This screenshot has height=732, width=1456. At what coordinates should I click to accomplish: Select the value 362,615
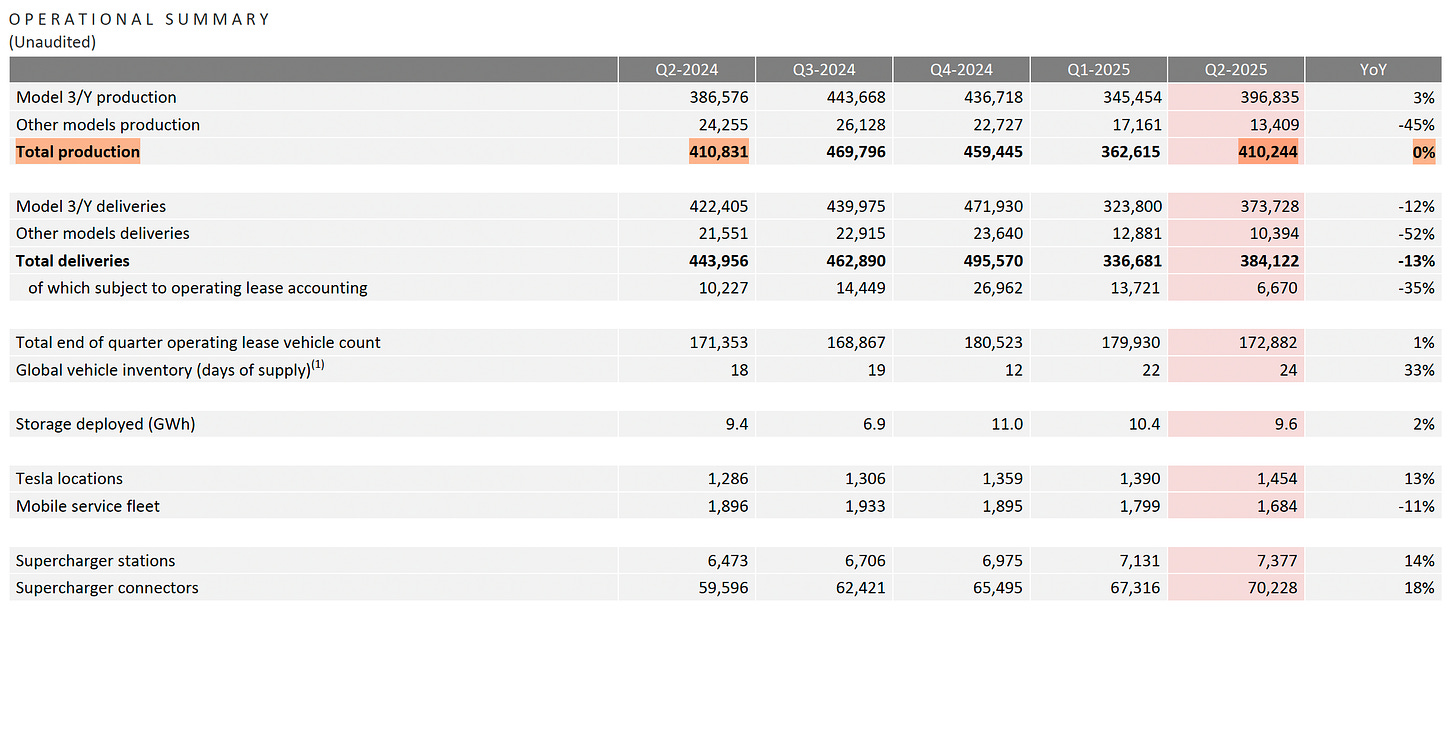[x=1130, y=152]
